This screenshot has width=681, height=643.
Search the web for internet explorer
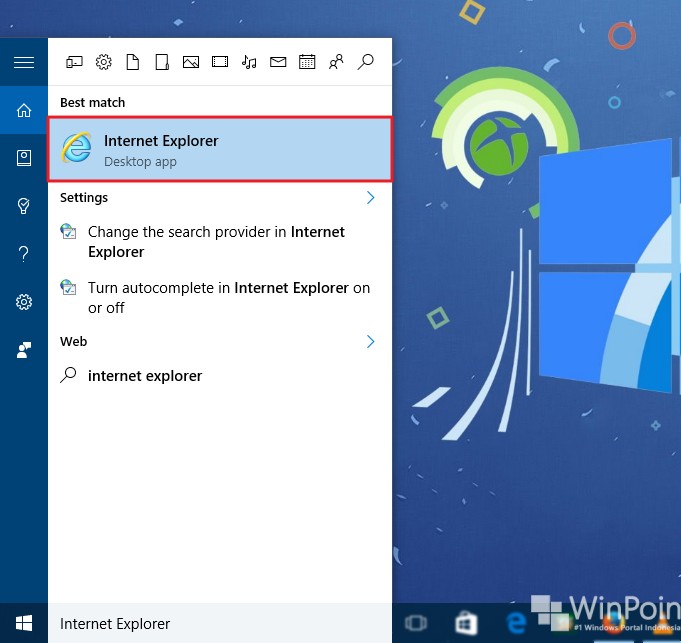220,376
